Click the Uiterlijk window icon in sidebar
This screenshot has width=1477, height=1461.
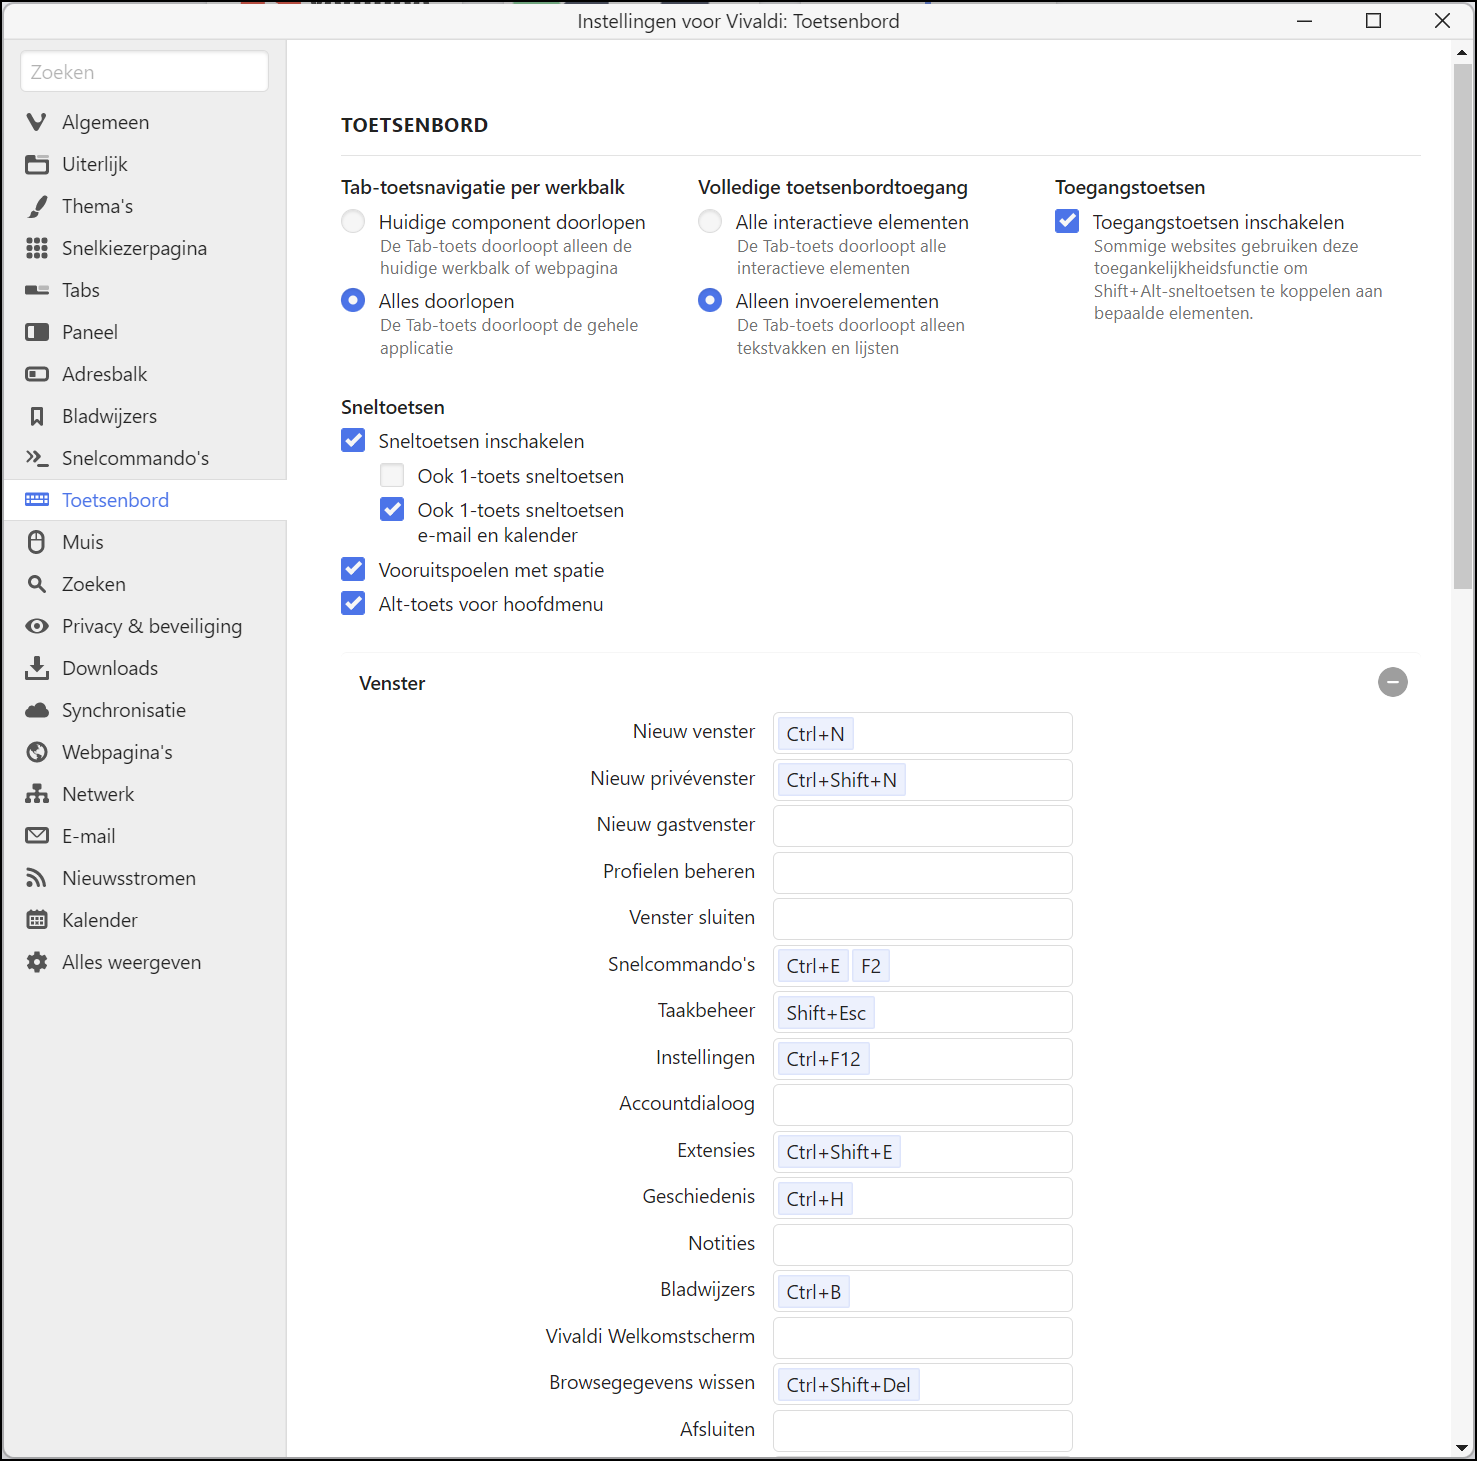point(37,164)
